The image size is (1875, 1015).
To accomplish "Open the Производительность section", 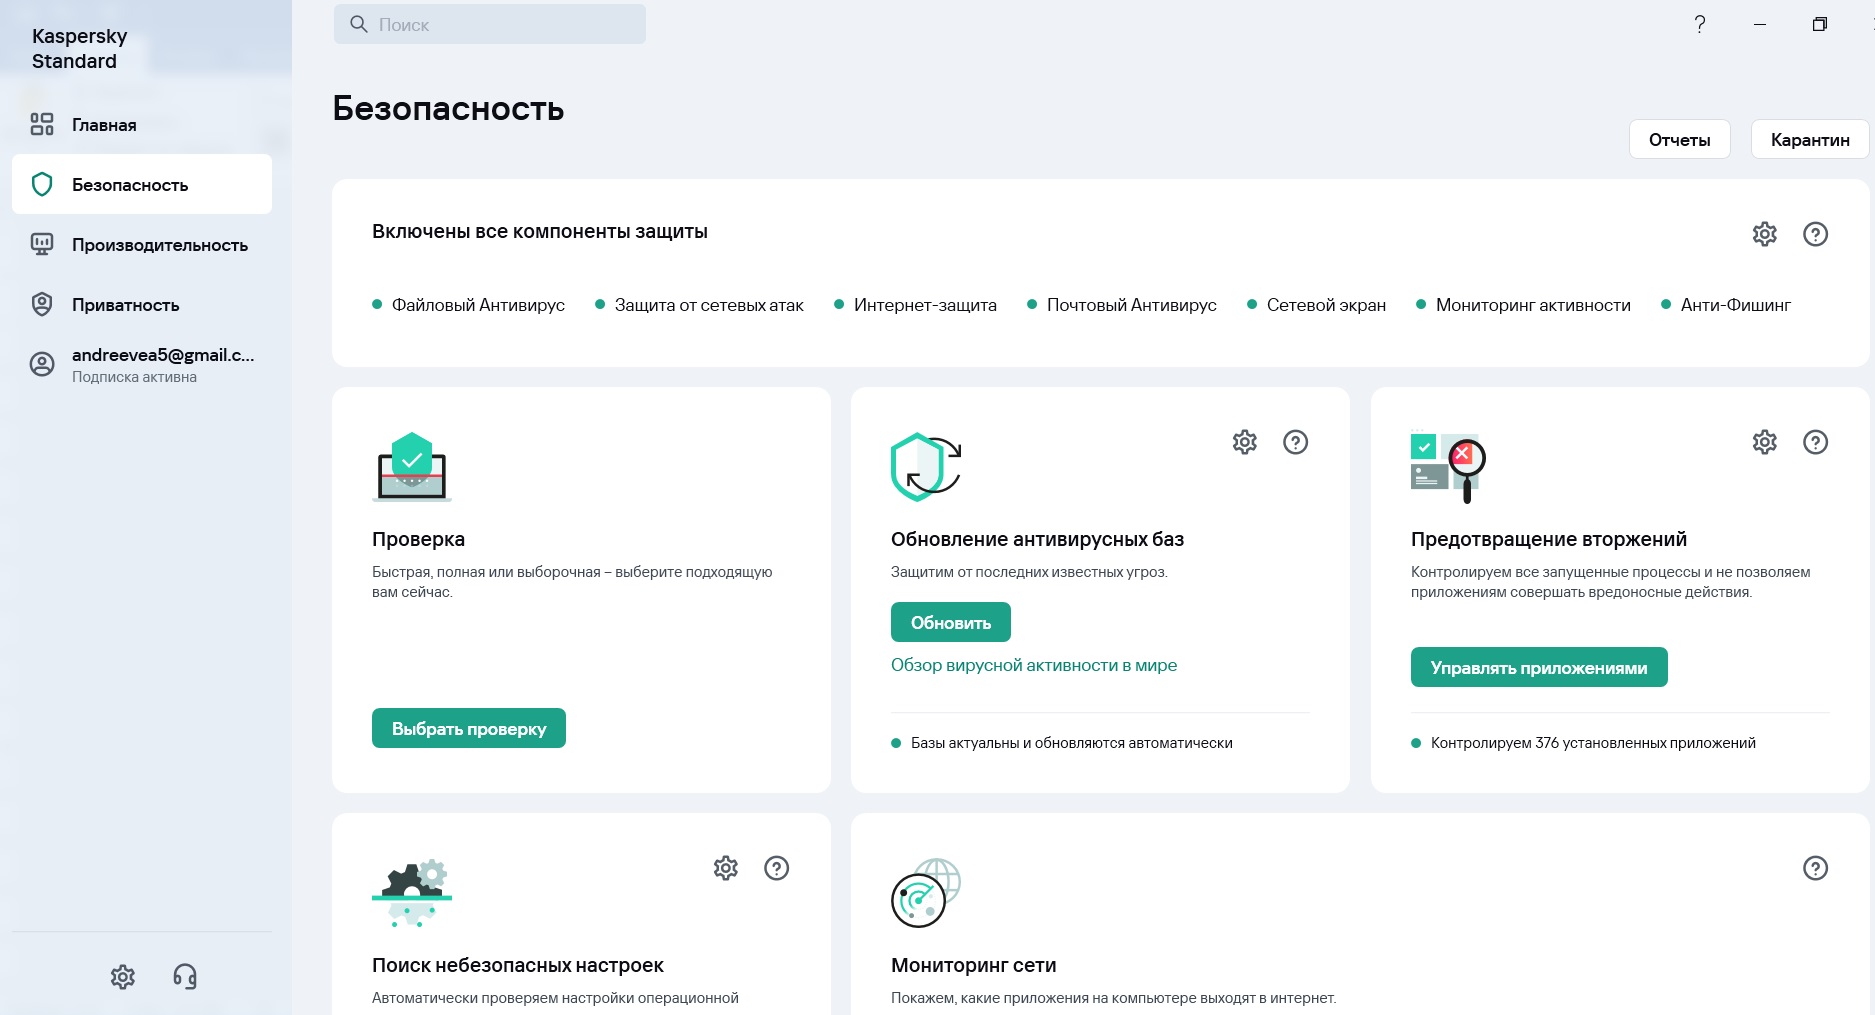I will pos(159,245).
